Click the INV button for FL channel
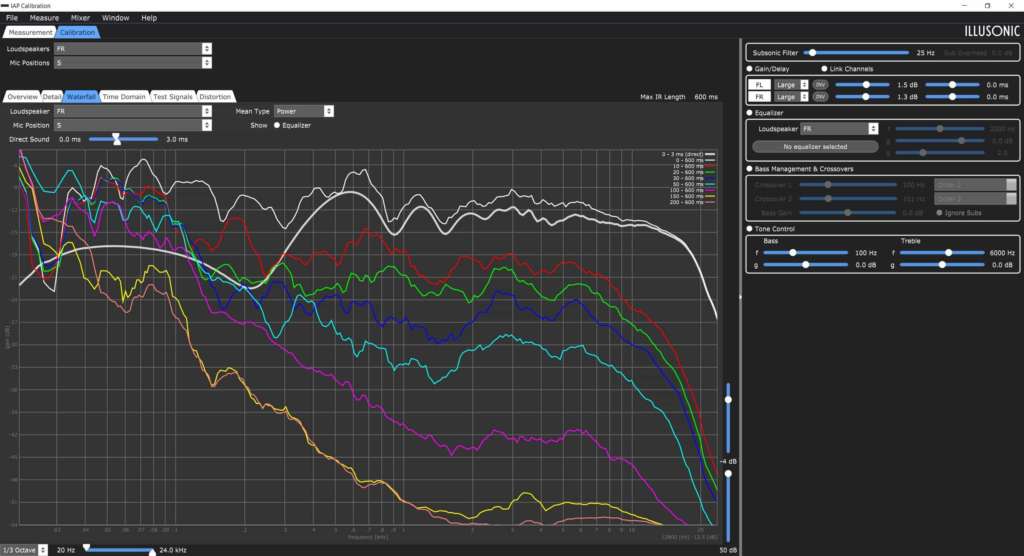The width and height of the screenshot is (1024, 556). 820,85
